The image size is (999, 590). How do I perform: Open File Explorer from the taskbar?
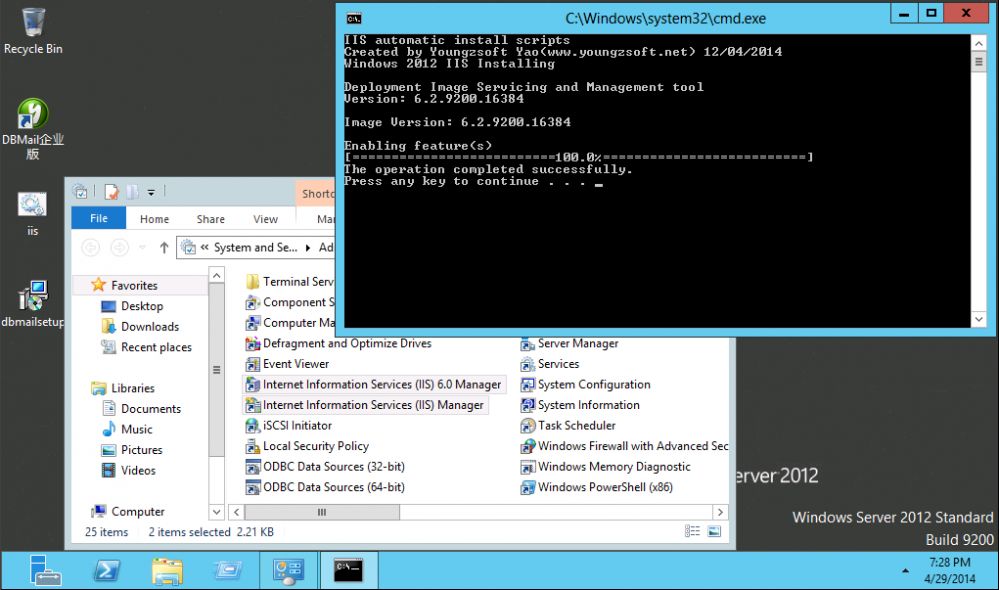(x=167, y=570)
